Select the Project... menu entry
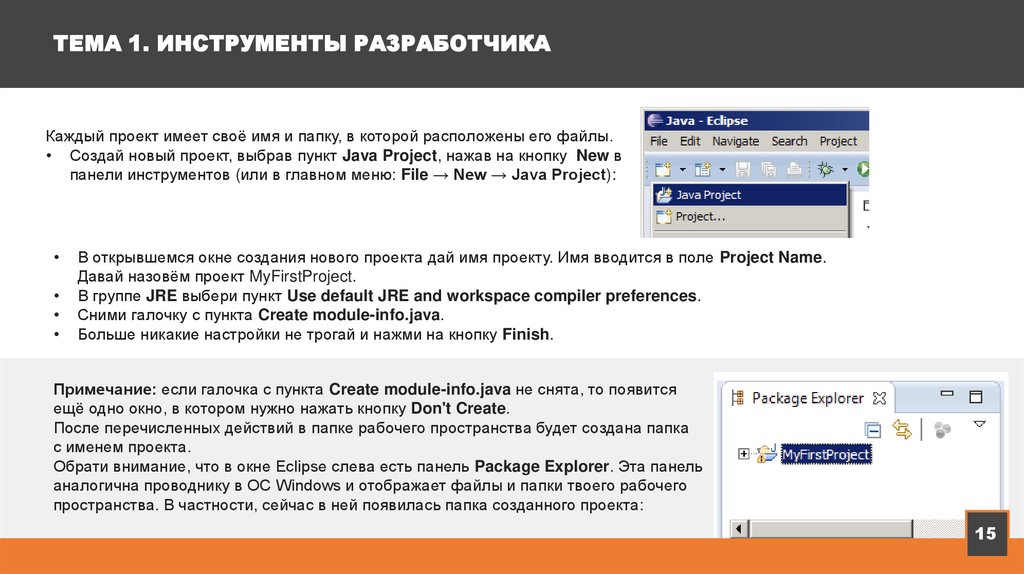Image resolution: width=1024 pixels, height=574 pixels. [750, 216]
